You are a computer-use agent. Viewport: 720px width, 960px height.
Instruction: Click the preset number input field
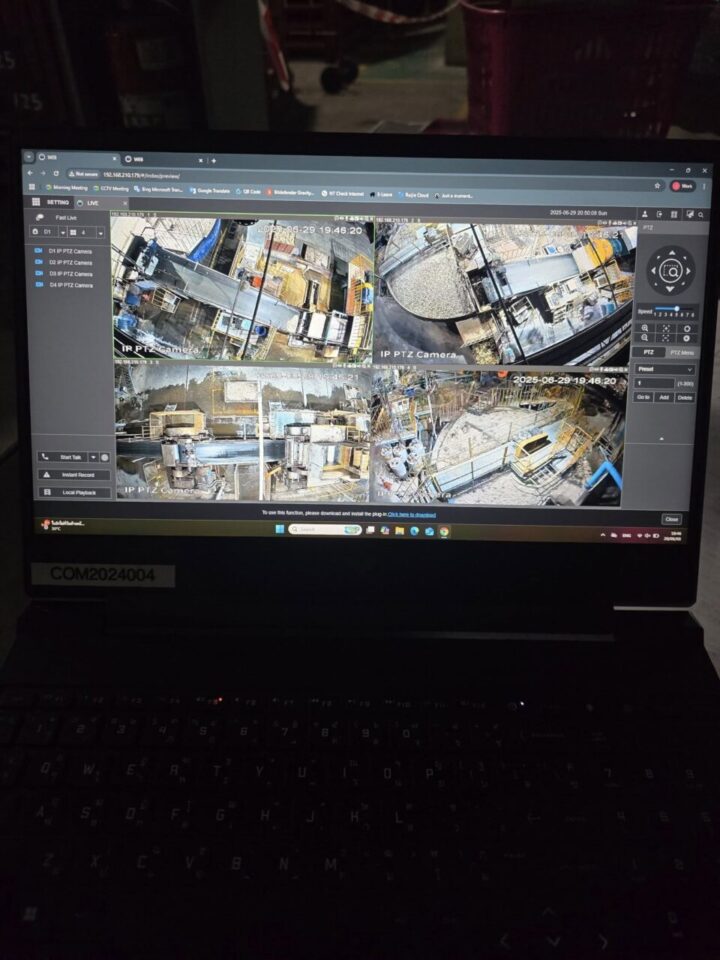tap(655, 383)
